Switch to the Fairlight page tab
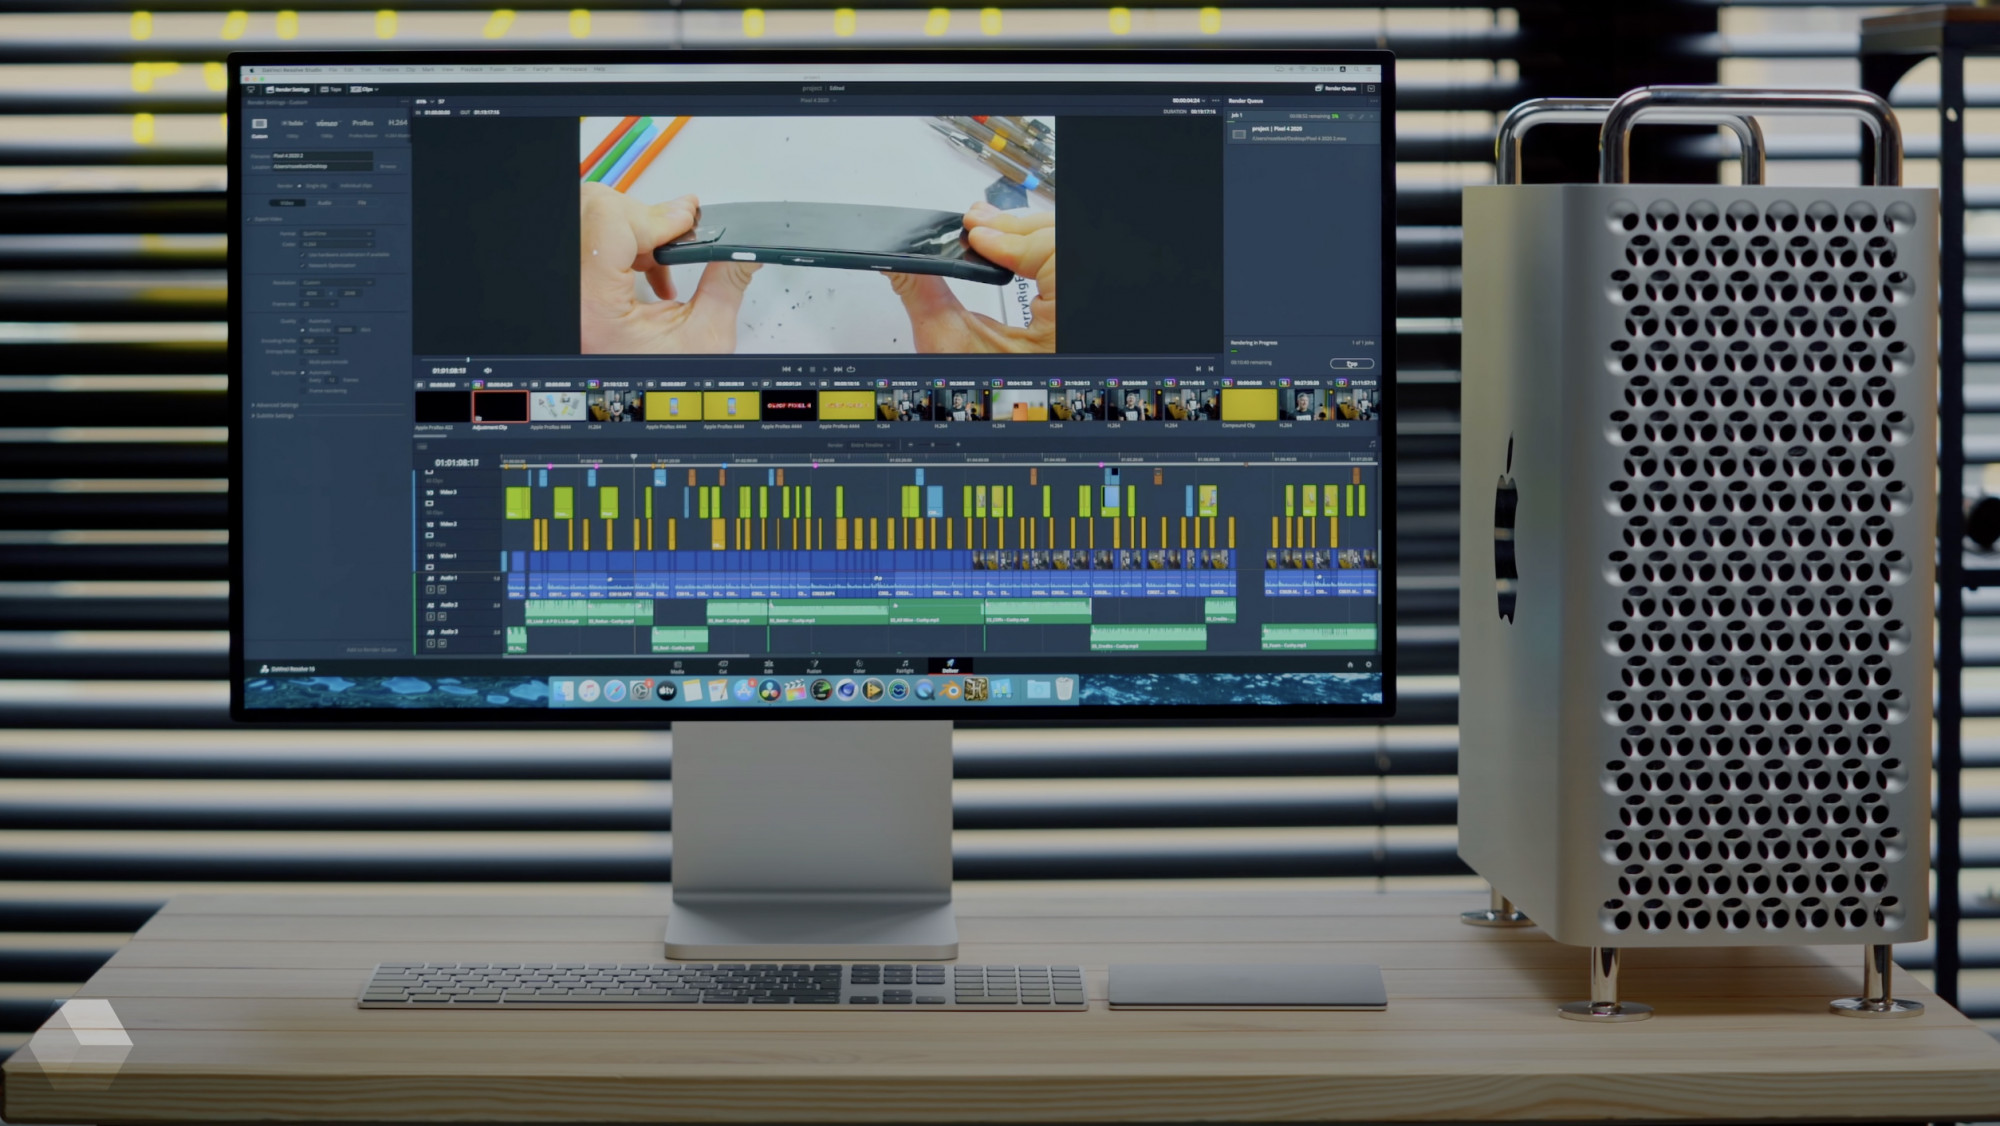 click(x=905, y=667)
